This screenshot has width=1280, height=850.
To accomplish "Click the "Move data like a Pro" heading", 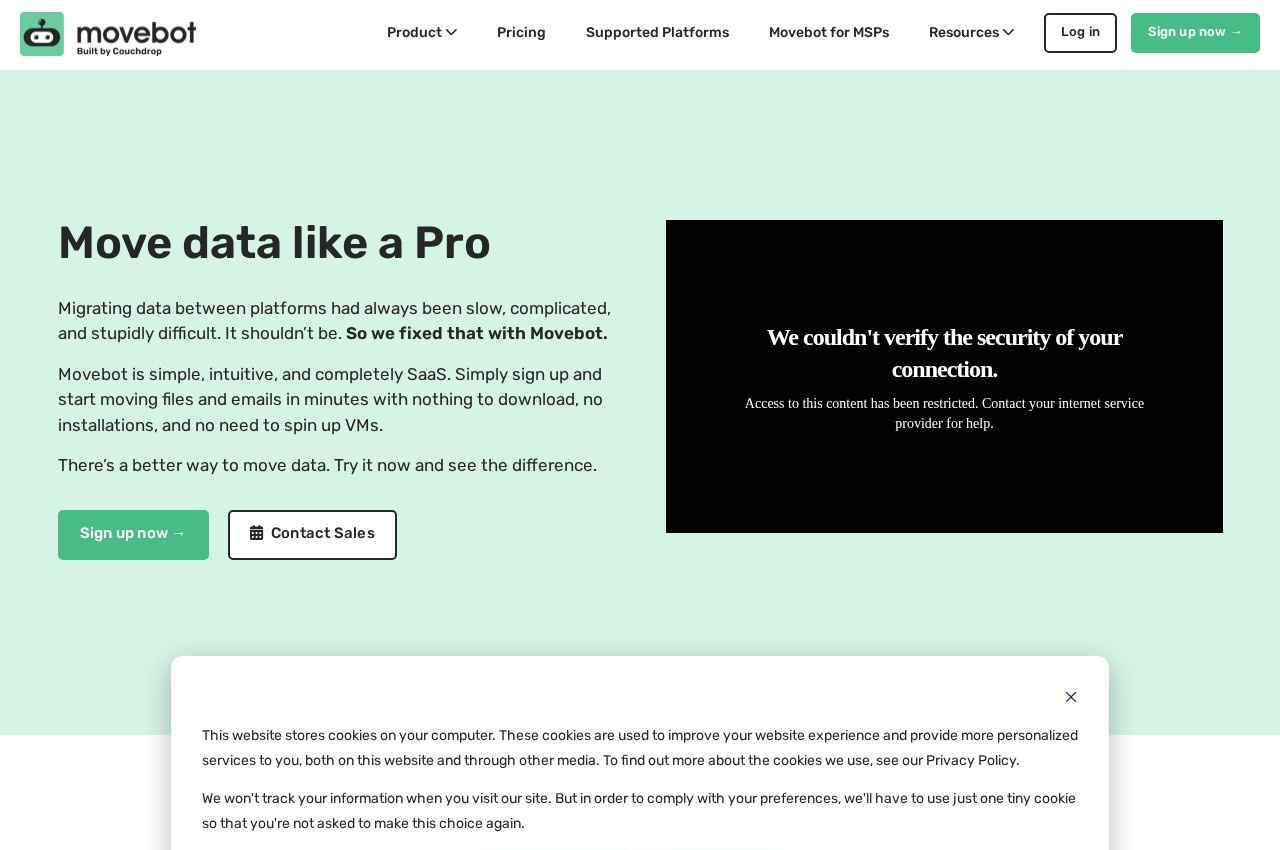I will (x=274, y=243).
